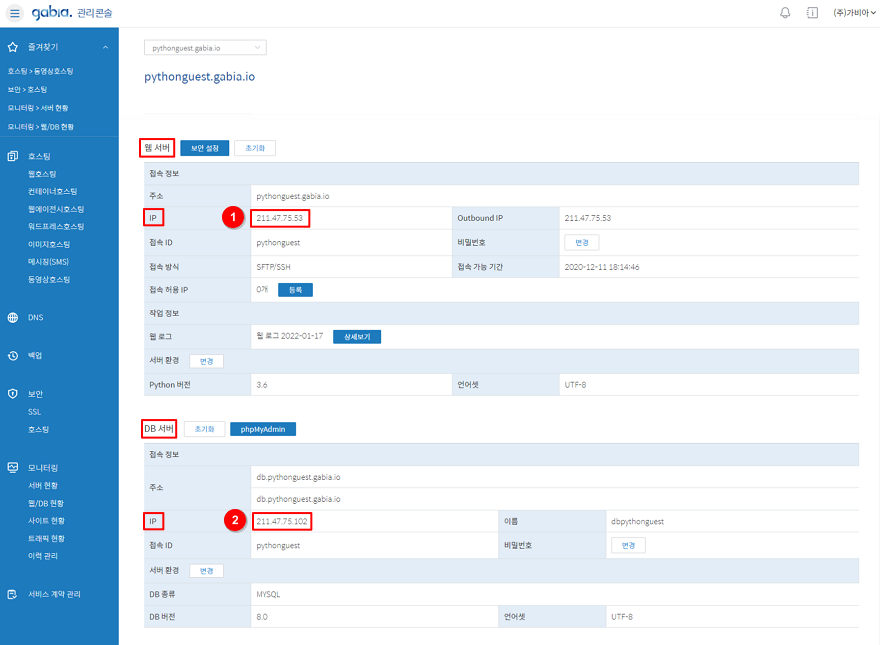Click the 접속 방식 value SFTP/SSH

[273, 267]
